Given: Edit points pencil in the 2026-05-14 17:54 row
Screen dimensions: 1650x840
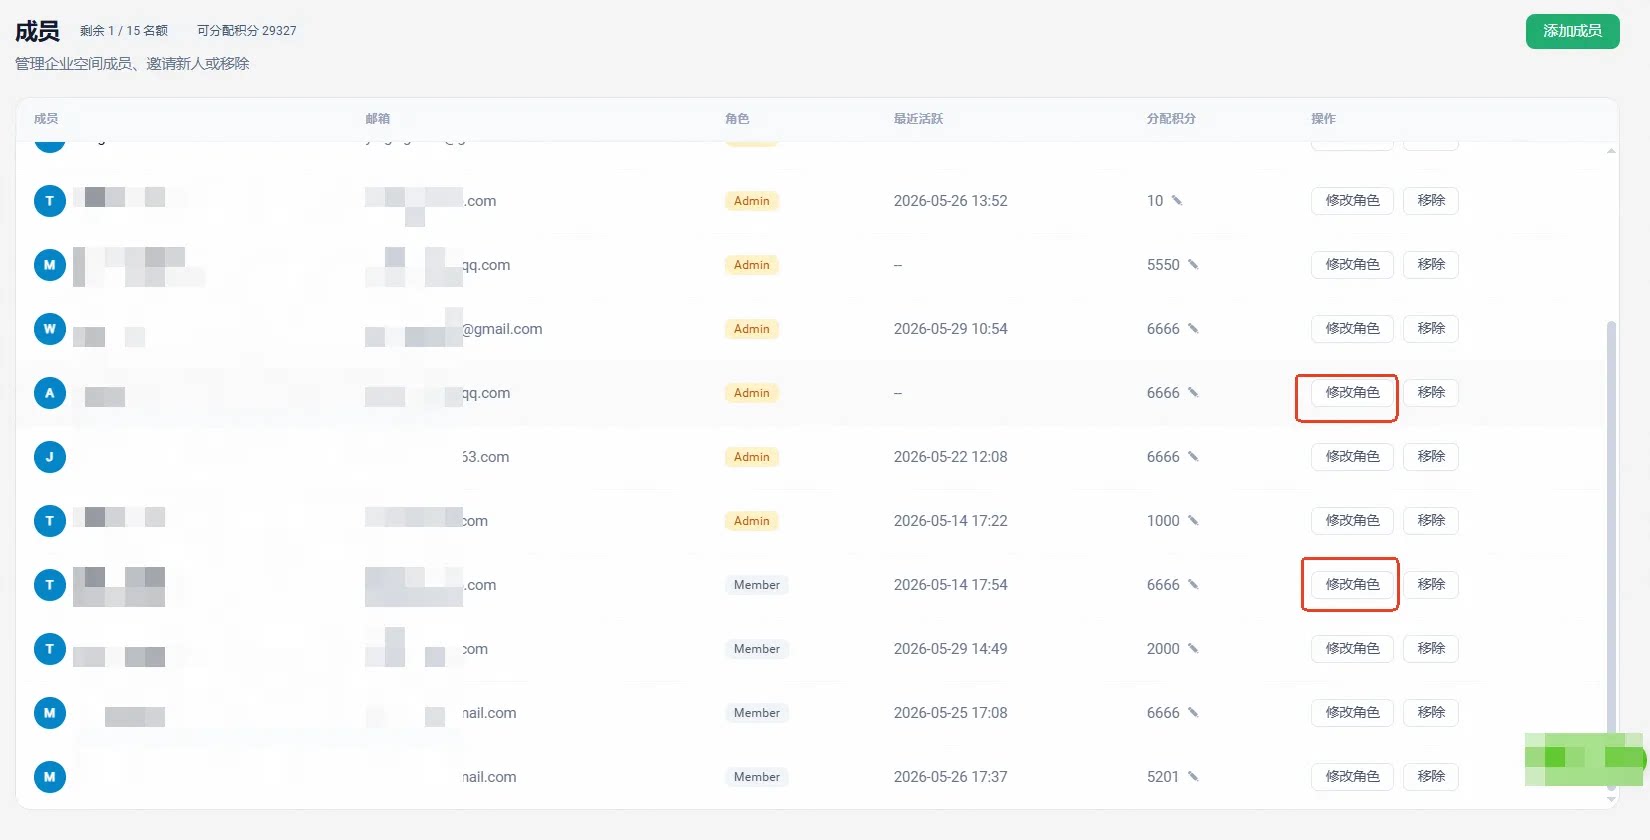Looking at the screenshot, I should [1193, 584].
